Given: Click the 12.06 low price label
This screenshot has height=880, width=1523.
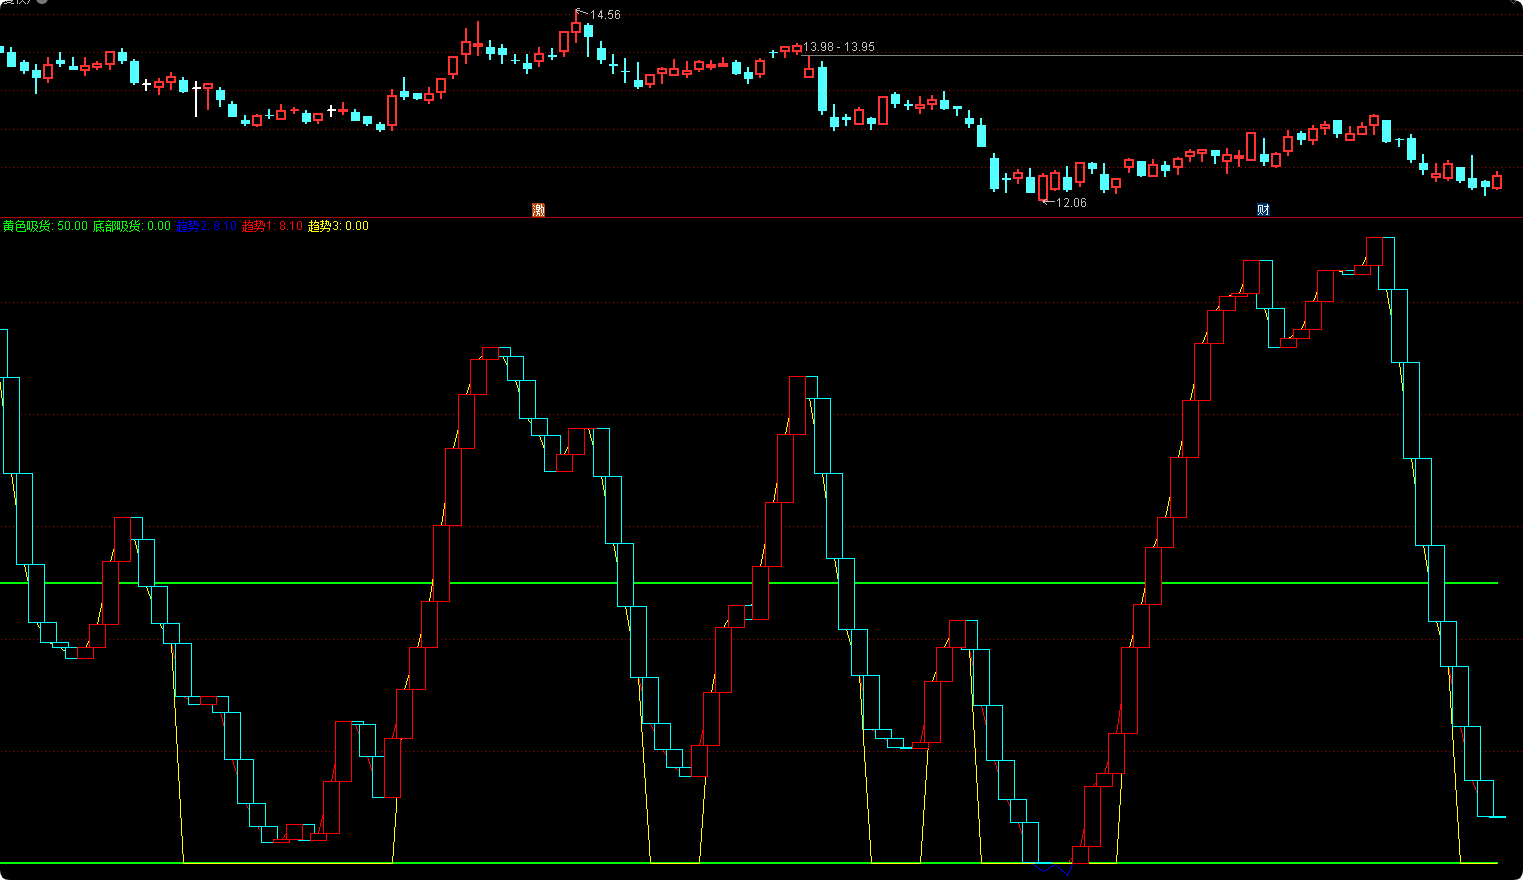Looking at the screenshot, I should click(1071, 203).
